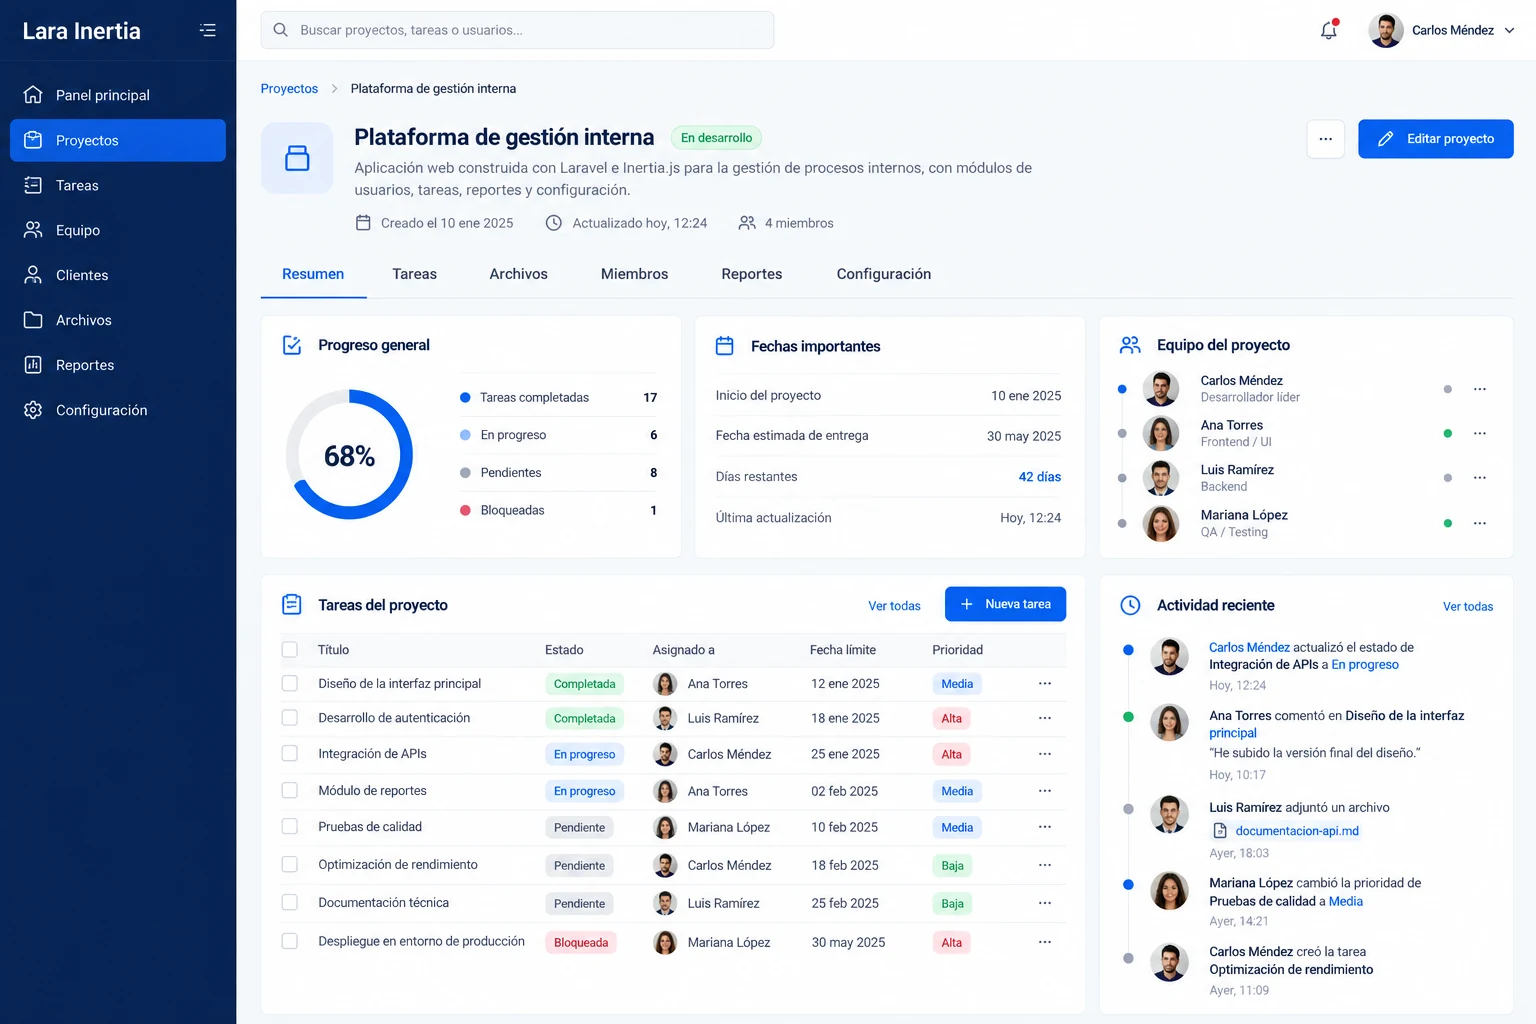Click the 68% progress ring
The image size is (1536, 1024).
pyautogui.click(x=349, y=455)
